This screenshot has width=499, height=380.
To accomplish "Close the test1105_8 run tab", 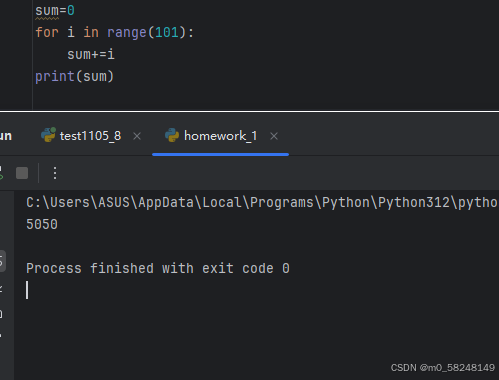I will [137, 136].
